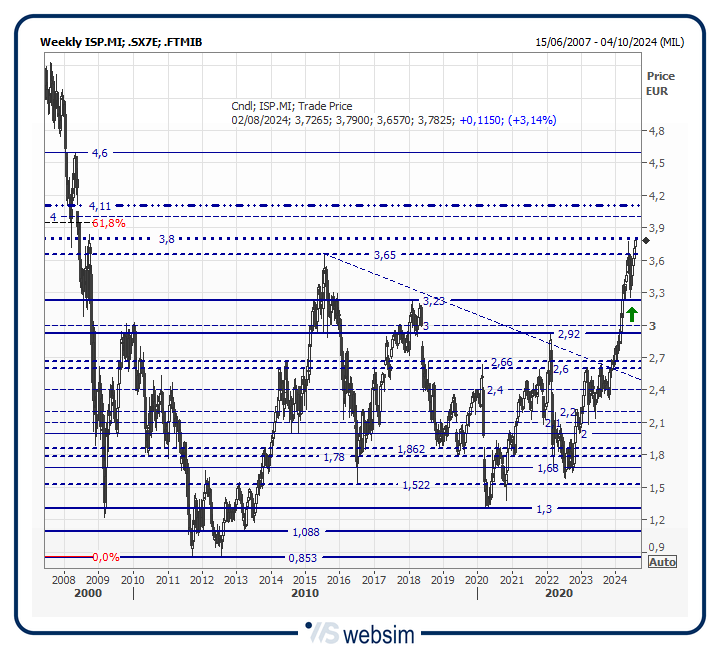Click the current price diamond marker
Screen dimensions: 720x649
point(647,240)
